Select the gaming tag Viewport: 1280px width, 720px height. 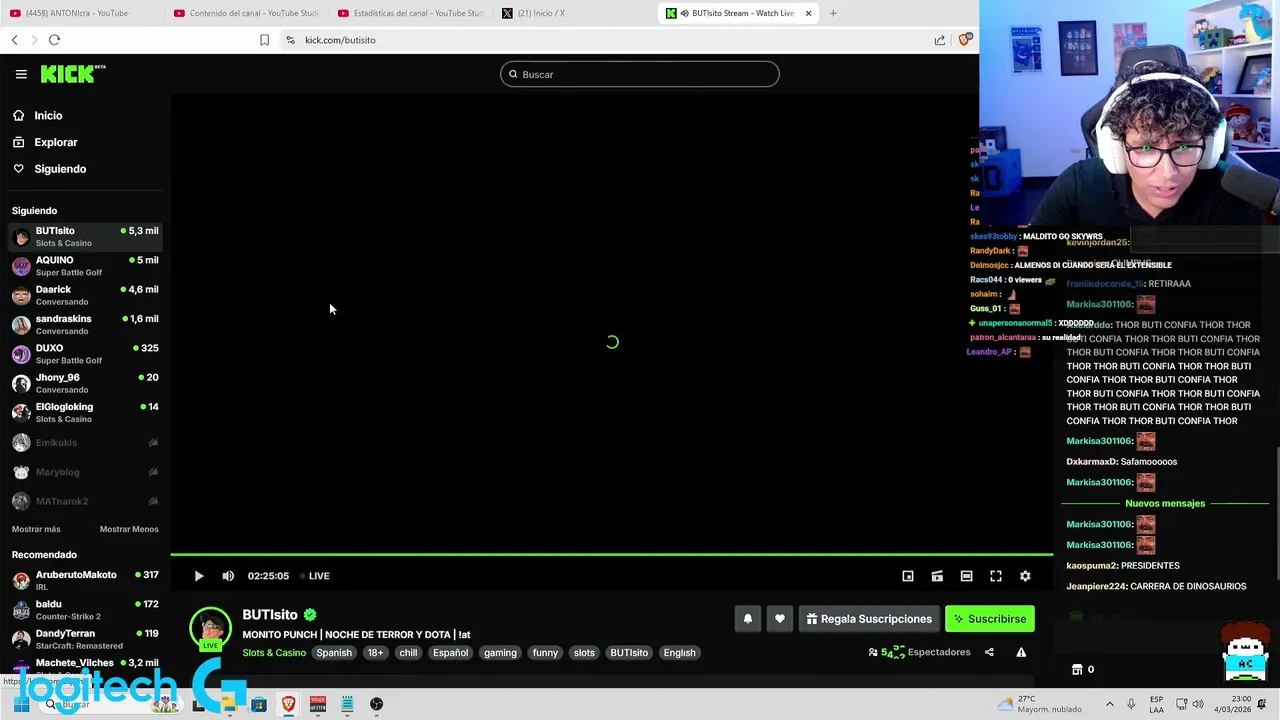coord(500,653)
